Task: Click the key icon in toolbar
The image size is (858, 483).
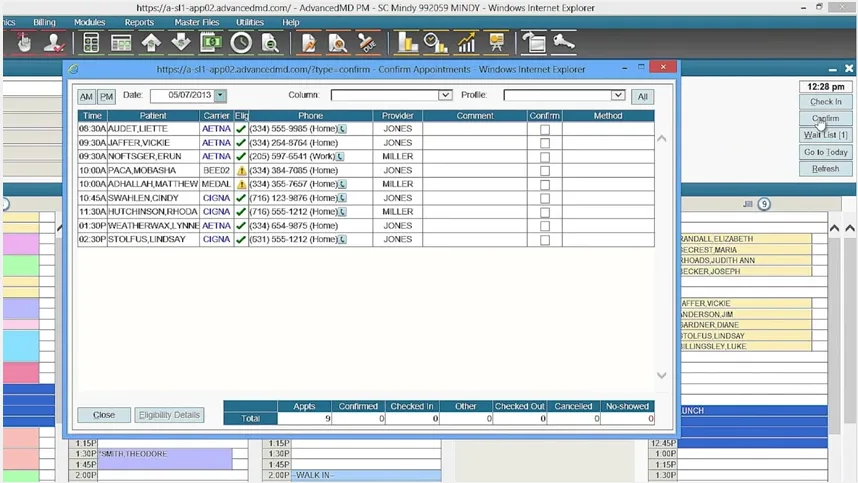Action: [564, 43]
